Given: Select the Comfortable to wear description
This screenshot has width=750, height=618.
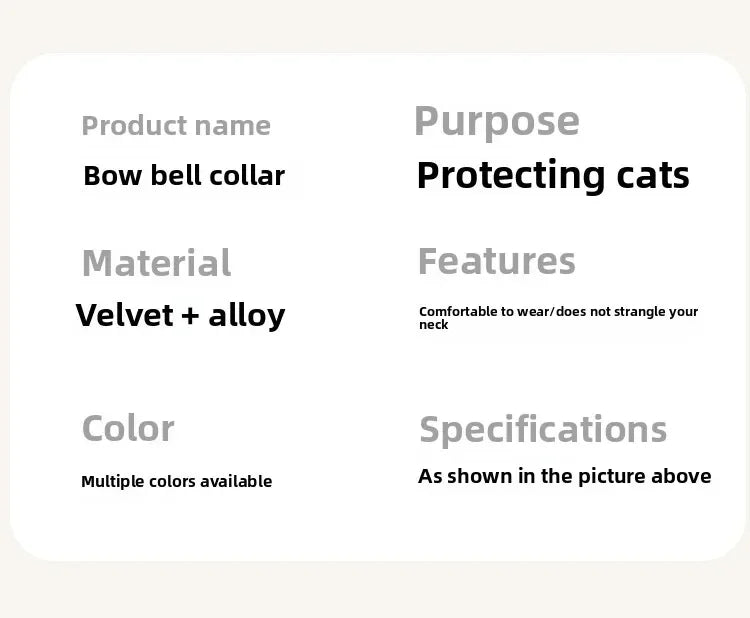Looking at the screenshot, I should (558, 318).
